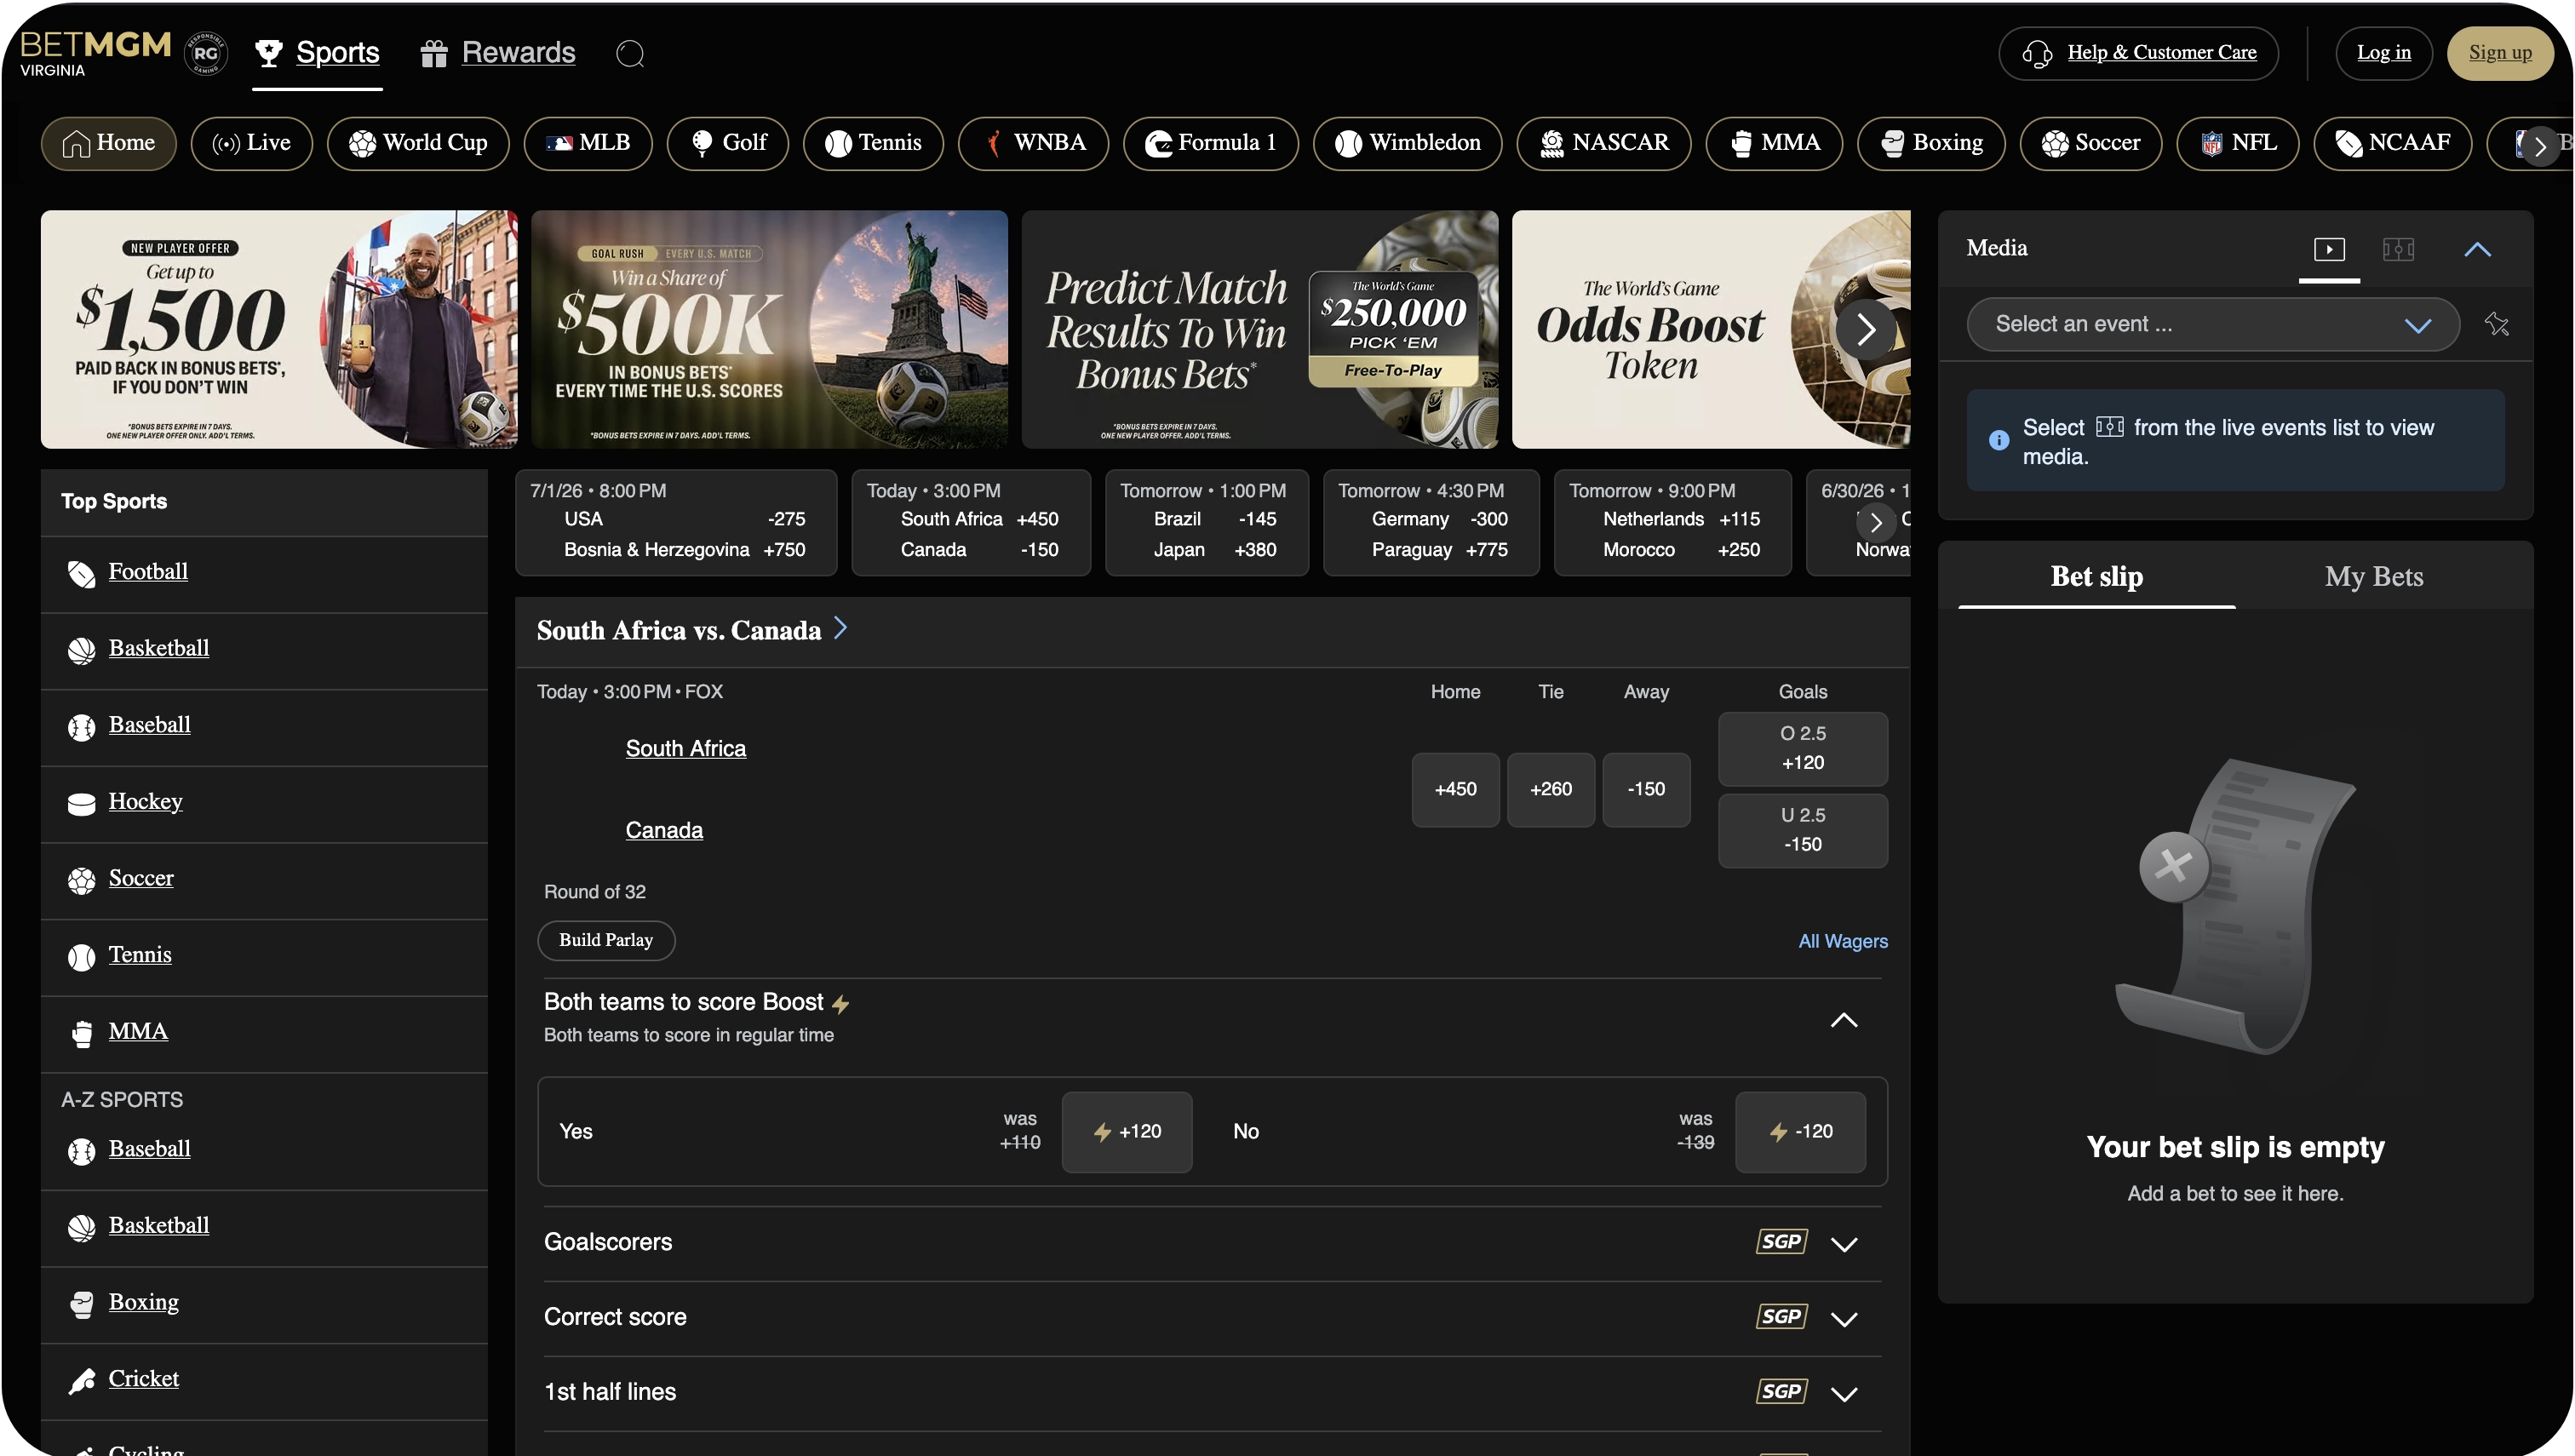Image resolution: width=2575 pixels, height=1456 pixels.
Task: Pin the Media panel with pin icon
Action: [x=2496, y=324]
